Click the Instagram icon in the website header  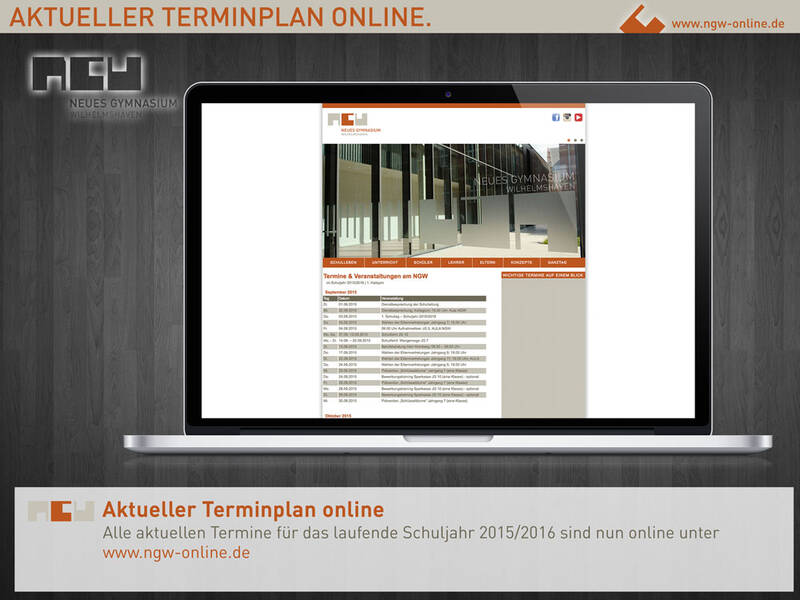(x=567, y=117)
